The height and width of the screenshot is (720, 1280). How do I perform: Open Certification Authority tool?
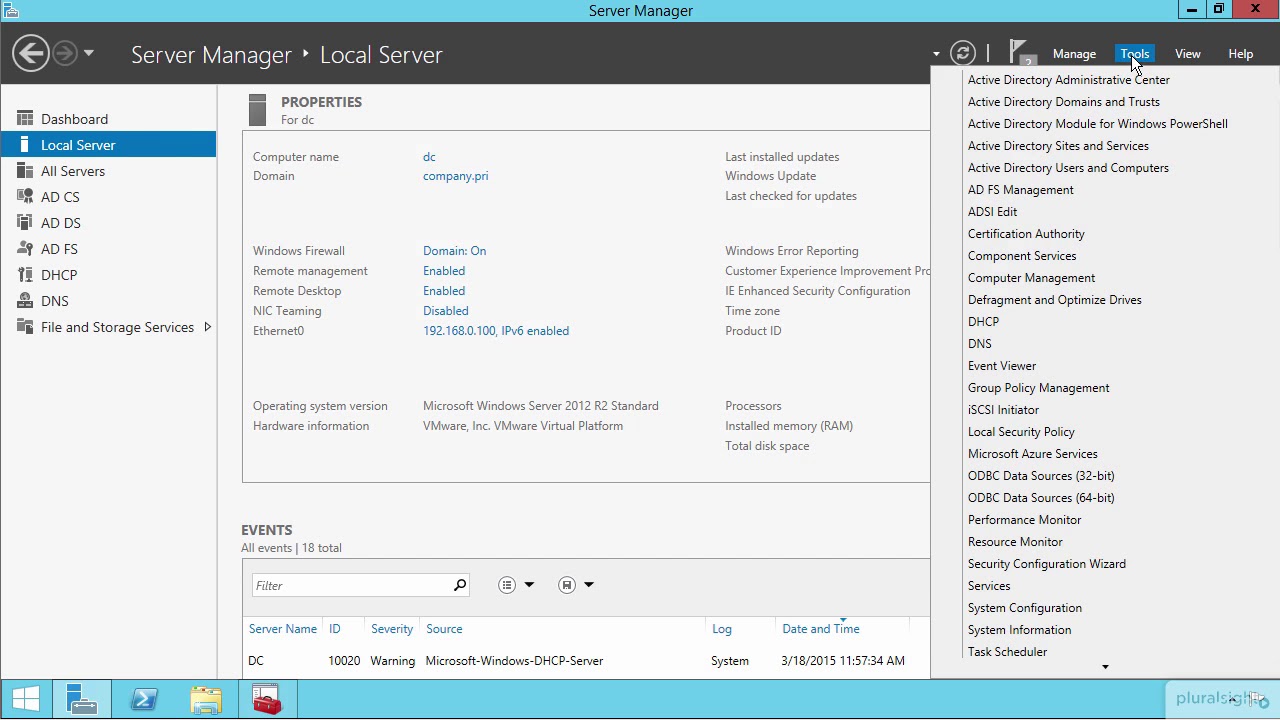coord(1026,234)
